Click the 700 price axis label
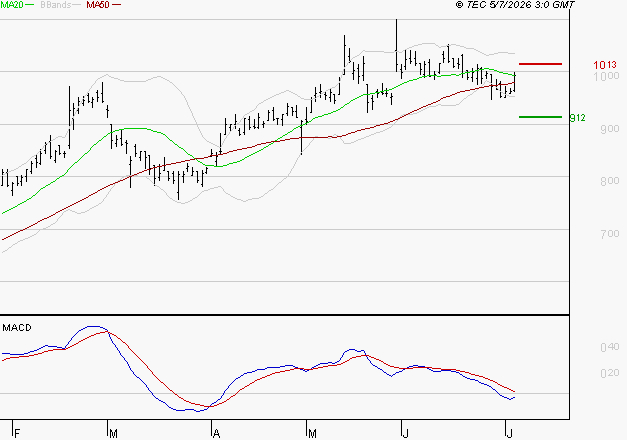The width and height of the screenshot is (627, 440). pos(609,234)
